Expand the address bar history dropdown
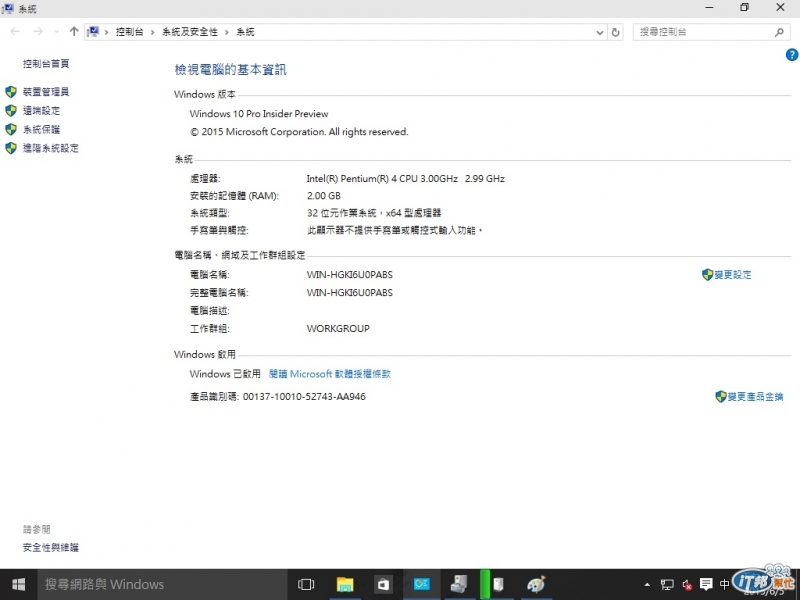The width and height of the screenshot is (800, 600). coord(600,33)
